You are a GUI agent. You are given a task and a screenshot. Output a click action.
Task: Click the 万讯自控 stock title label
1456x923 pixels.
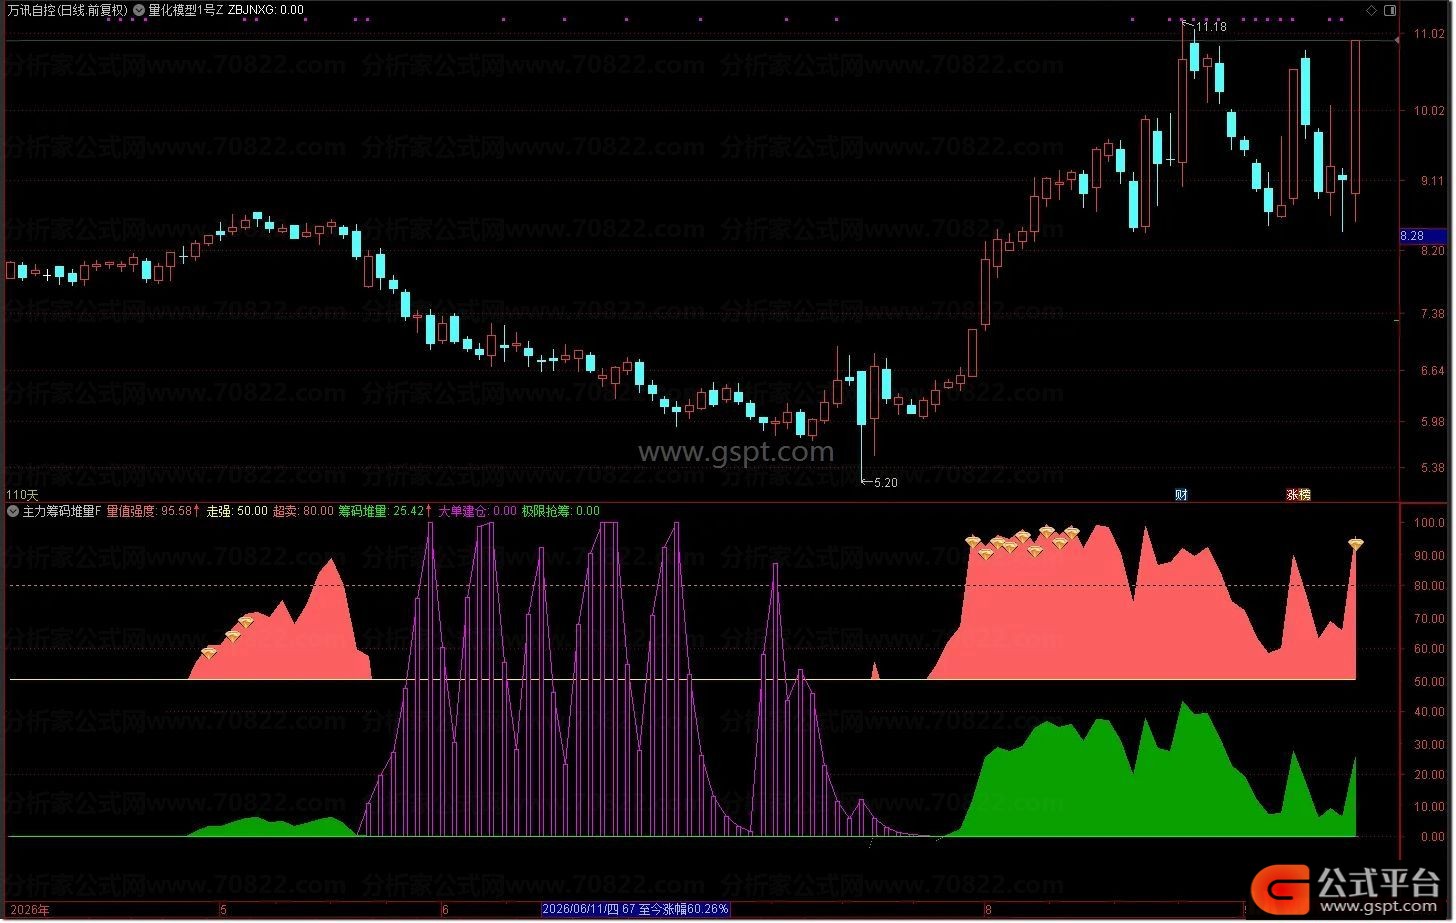click(32, 10)
